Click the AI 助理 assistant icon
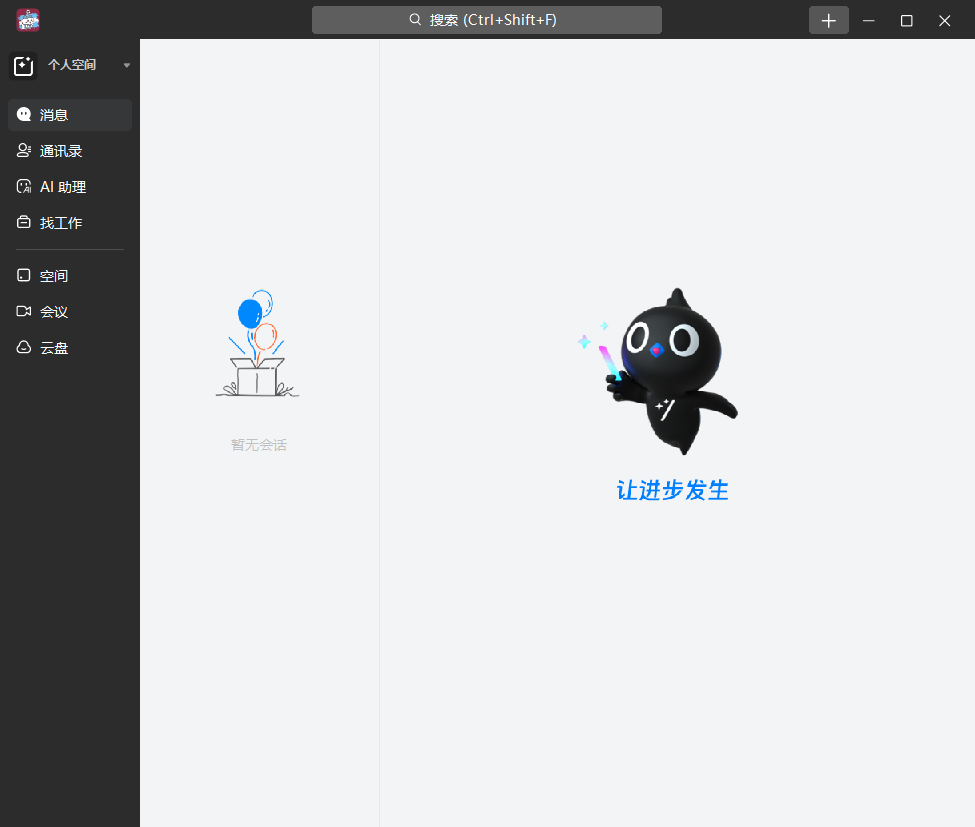Screen dimensions: 975x827 tap(24, 187)
